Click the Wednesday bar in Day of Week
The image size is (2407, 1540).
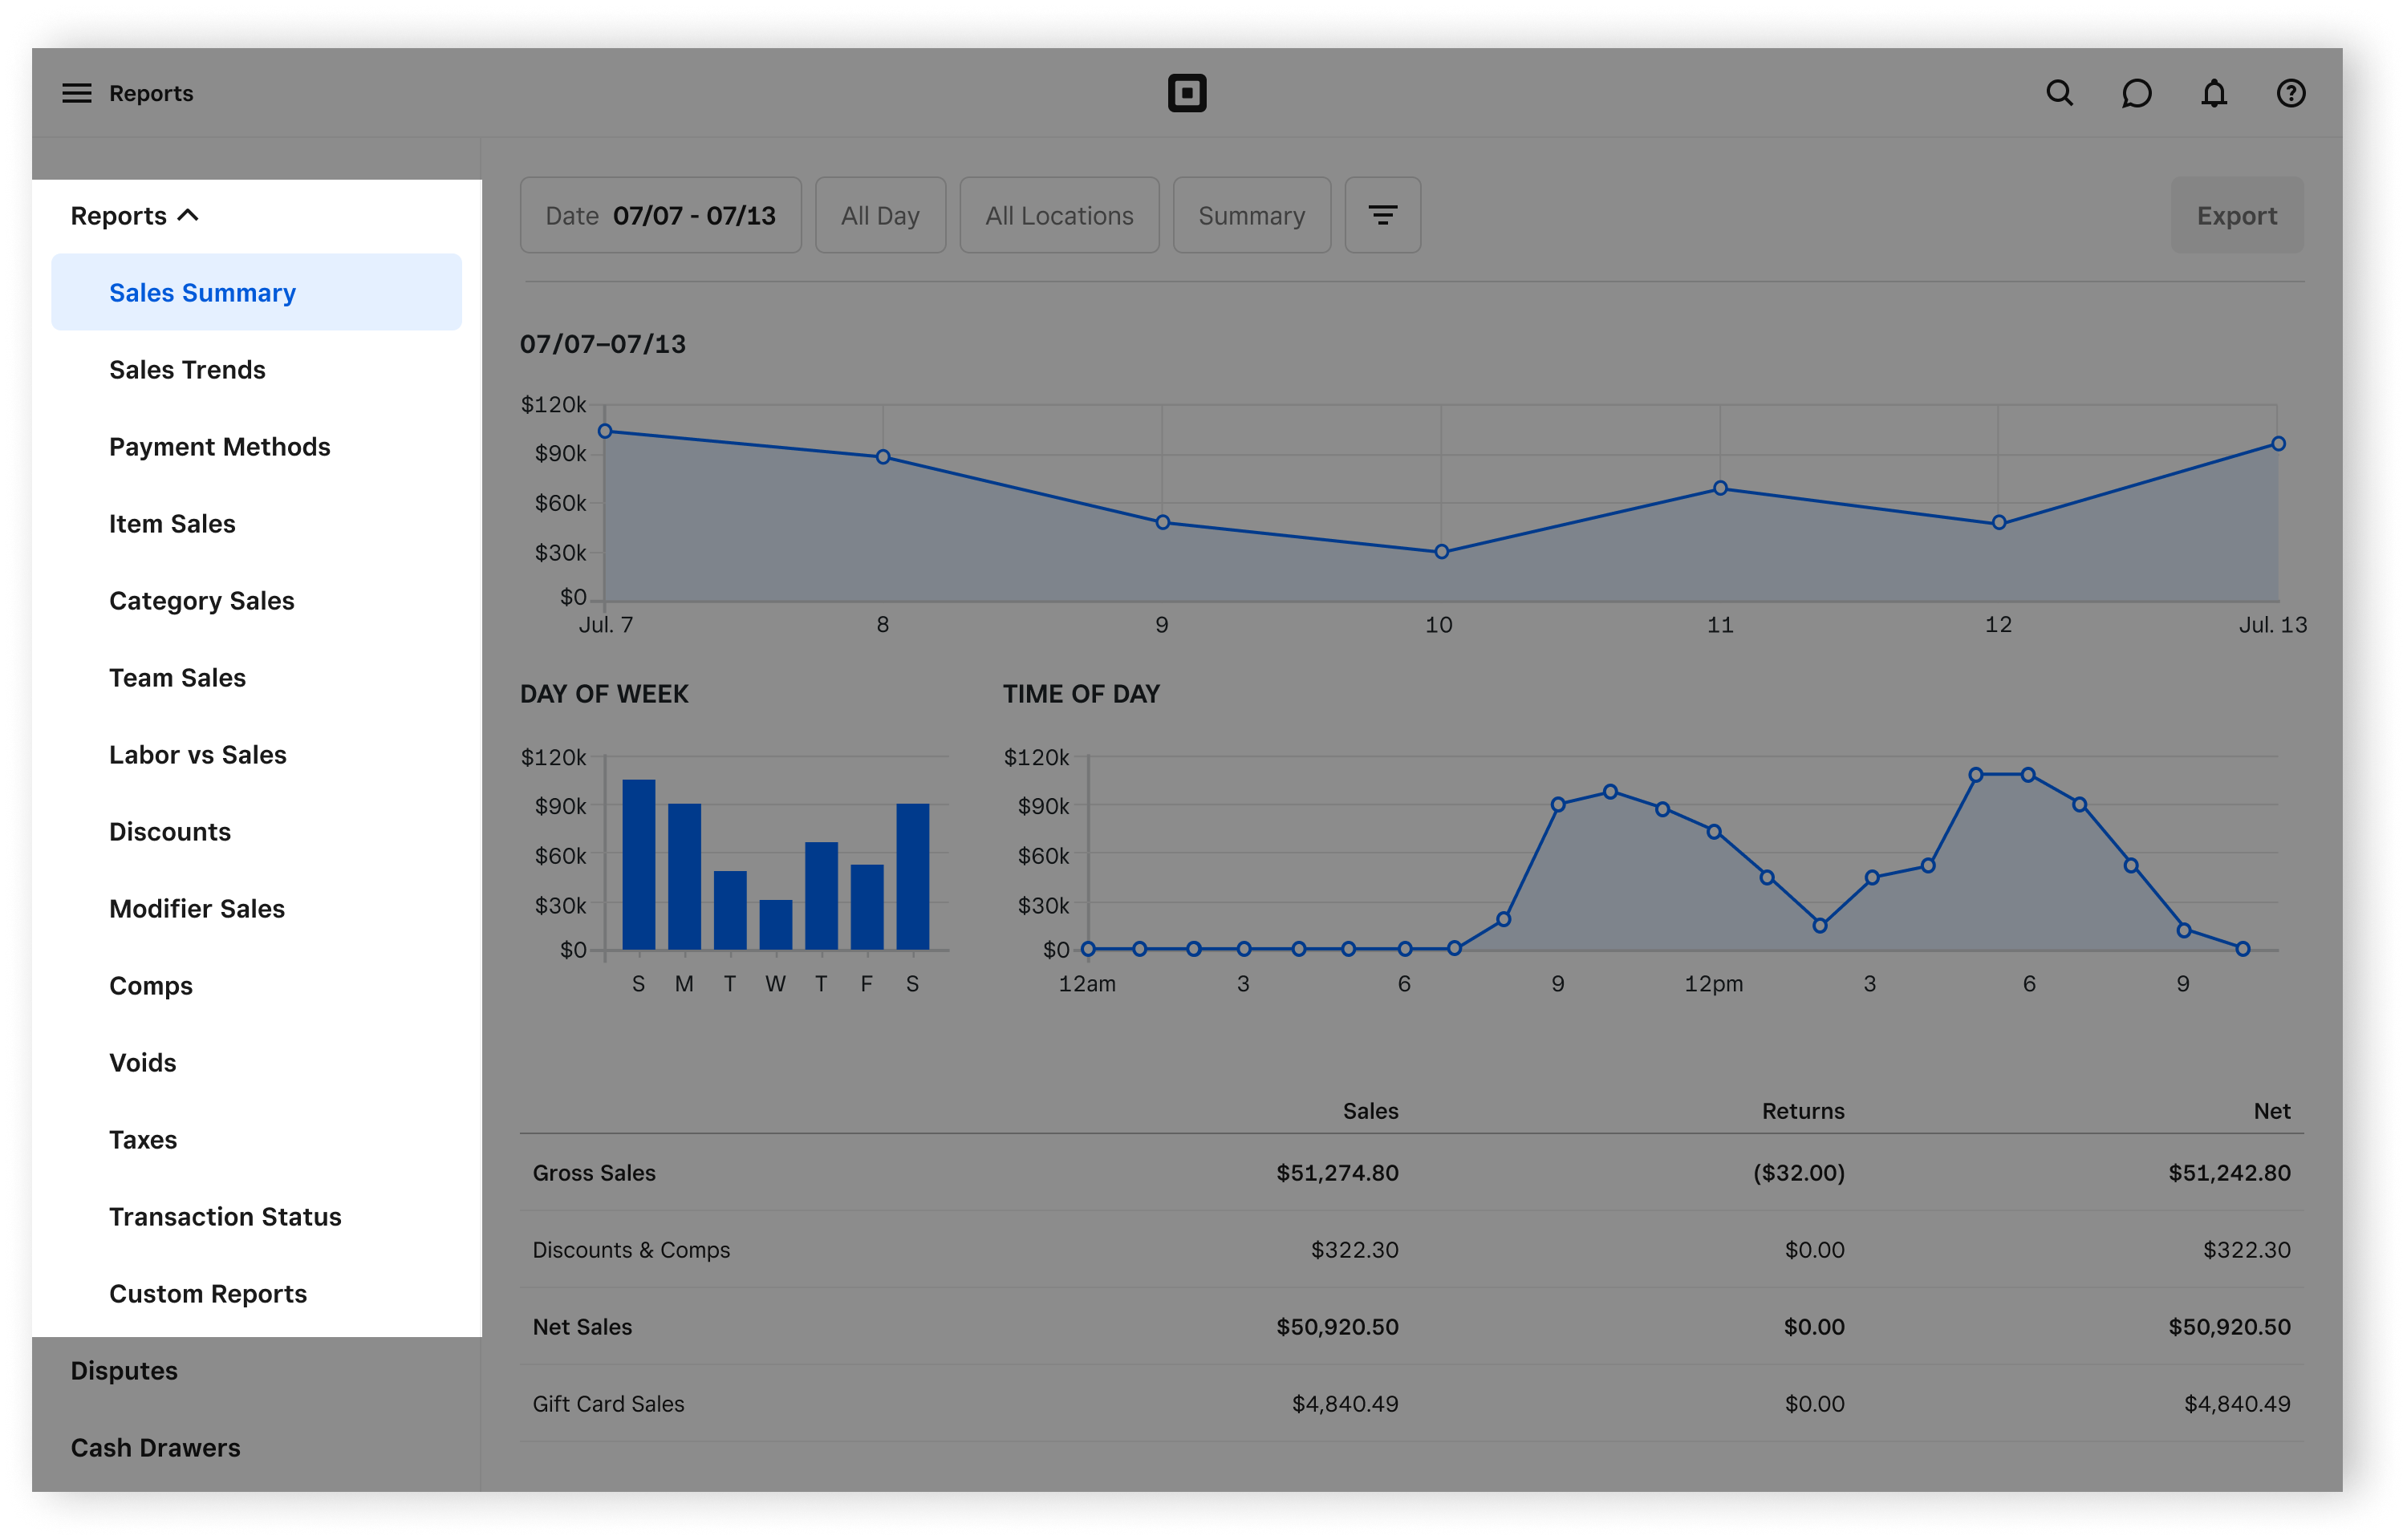click(x=776, y=925)
